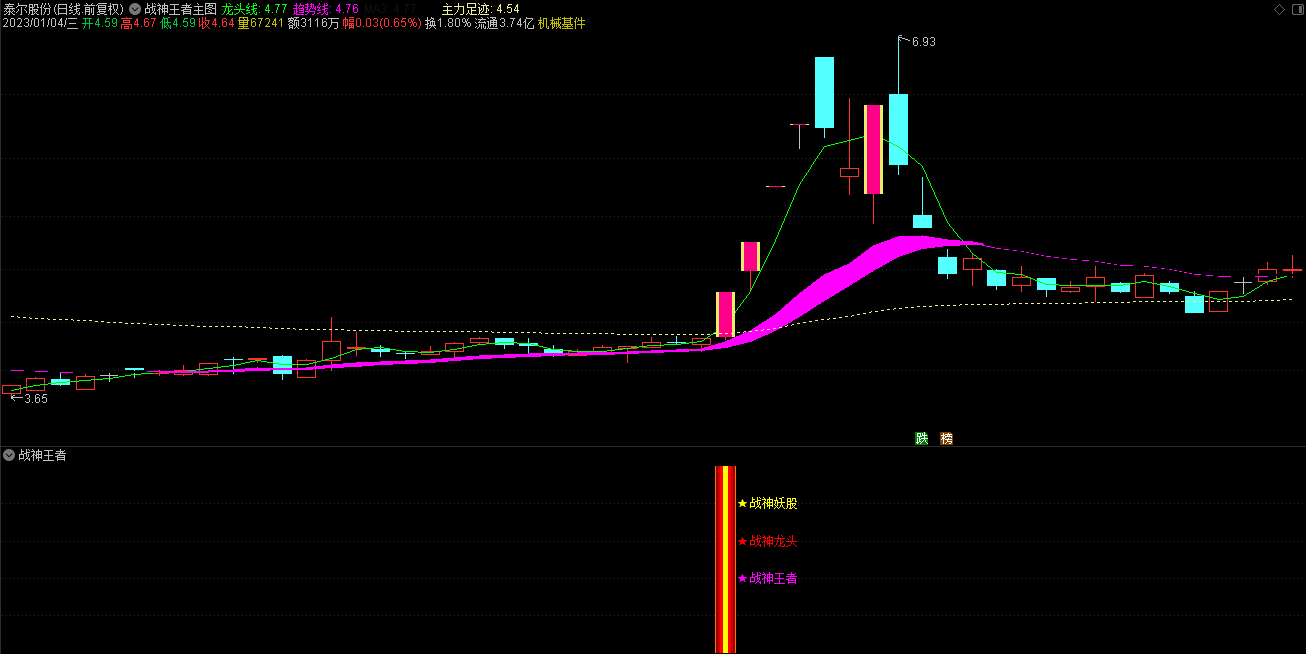
Task: Click the diamond icon at top right
Action: point(1279,9)
